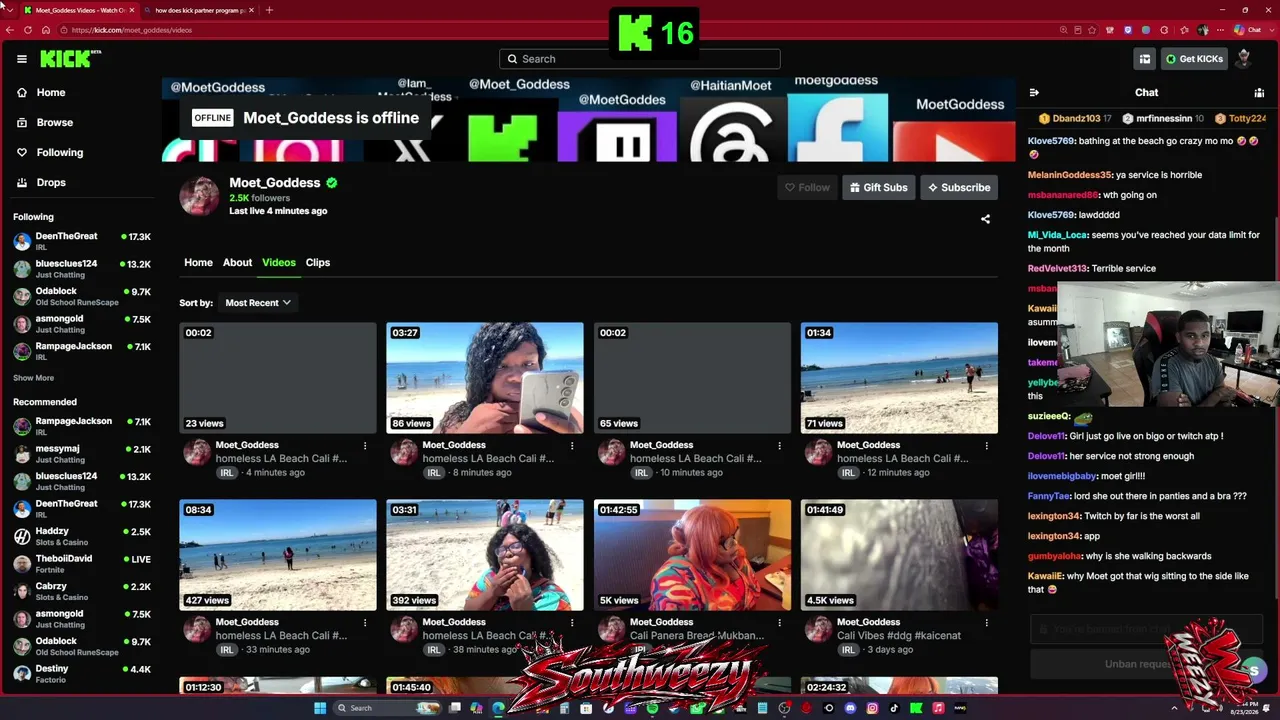
Task: Click the Get KICKs button
Action: pyautogui.click(x=1194, y=59)
